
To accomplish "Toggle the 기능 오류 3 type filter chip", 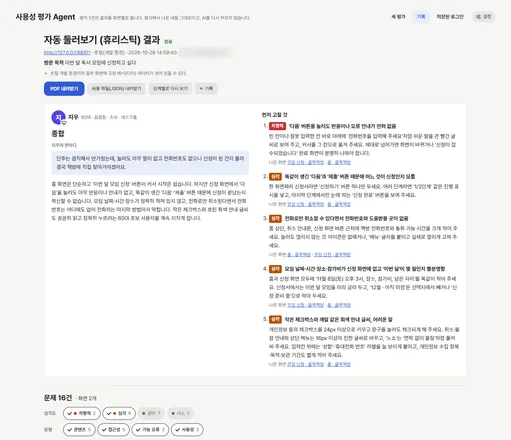I will tap(150, 430).
